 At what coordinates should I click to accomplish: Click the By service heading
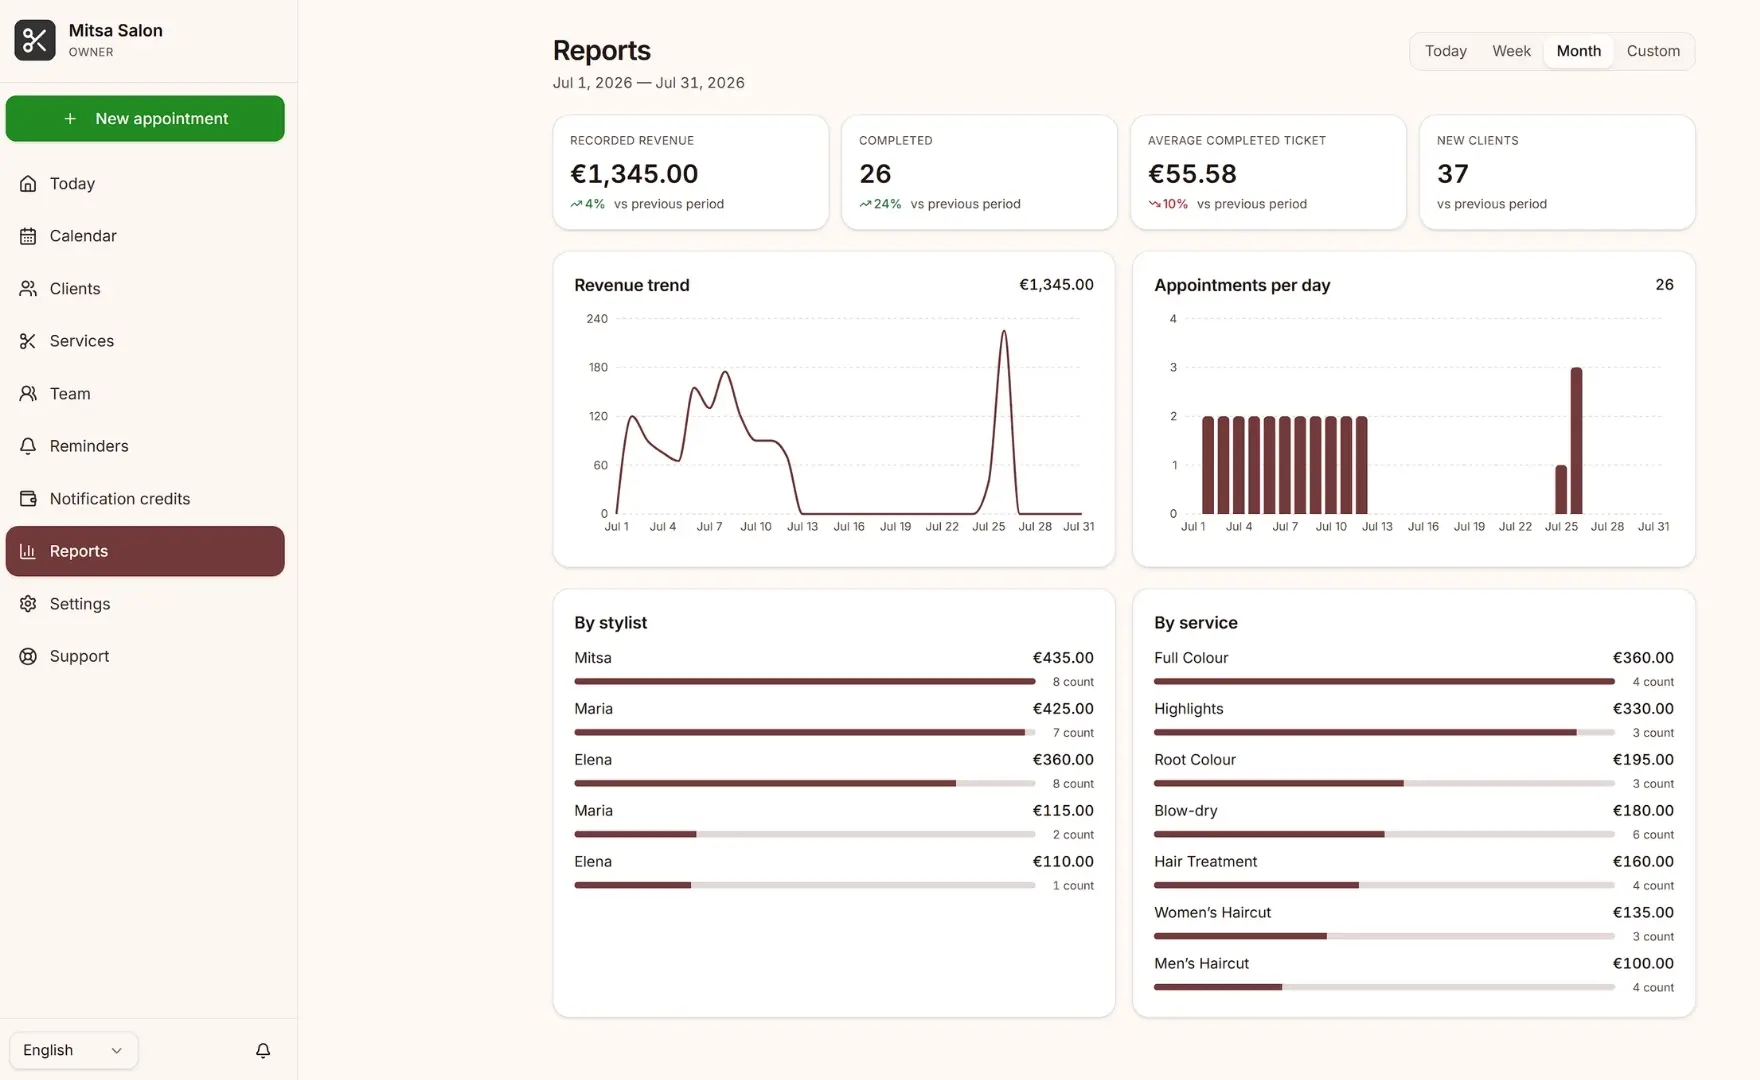pyautogui.click(x=1196, y=623)
